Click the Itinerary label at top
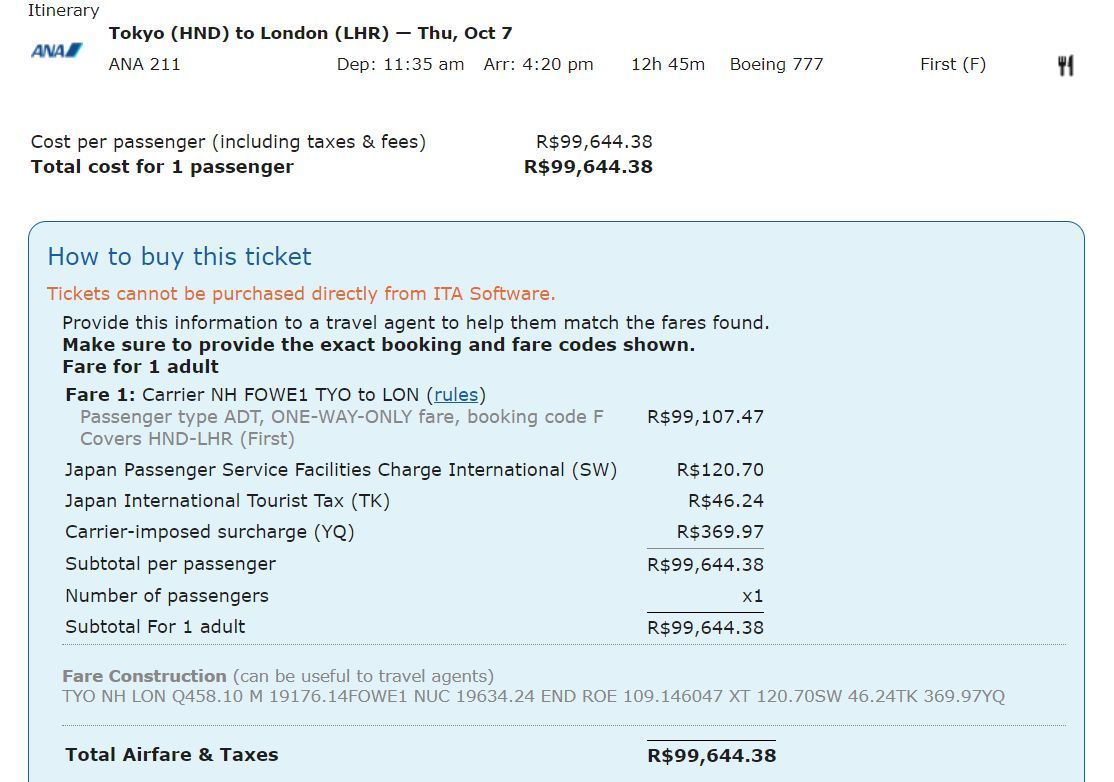1114x782 pixels. click(x=63, y=11)
